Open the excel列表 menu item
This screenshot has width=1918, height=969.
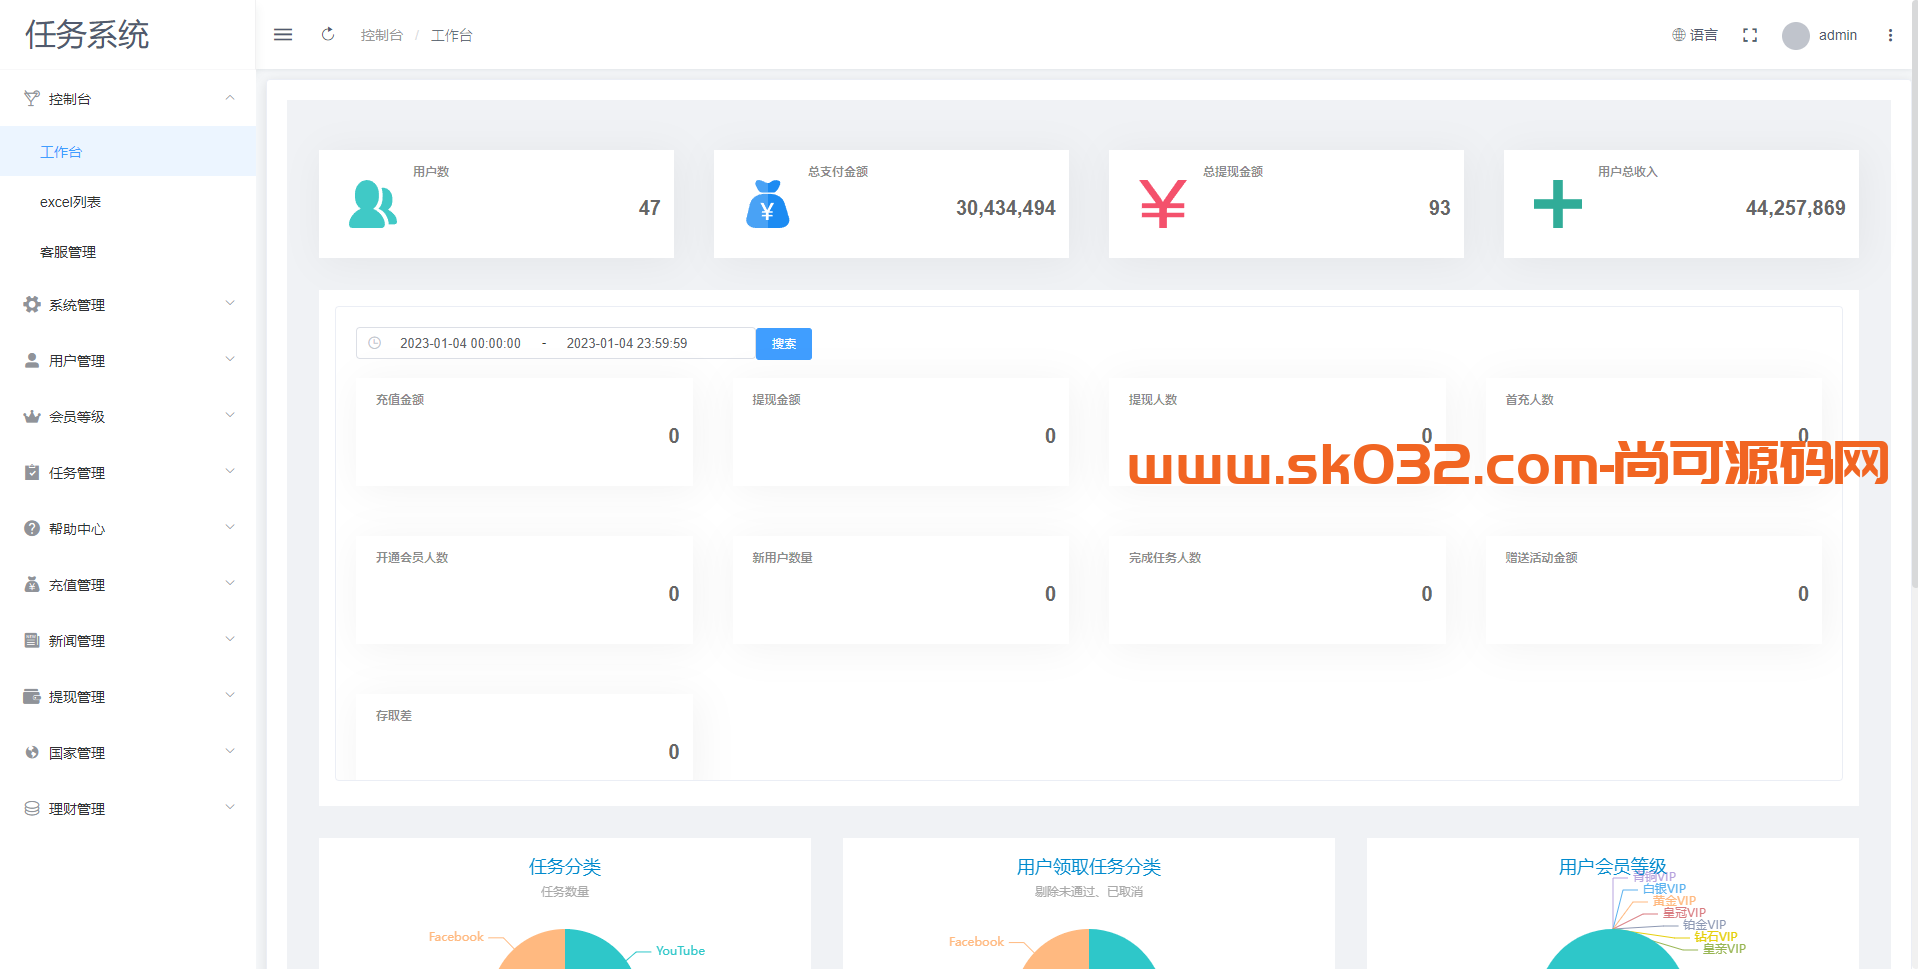point(128,201)
